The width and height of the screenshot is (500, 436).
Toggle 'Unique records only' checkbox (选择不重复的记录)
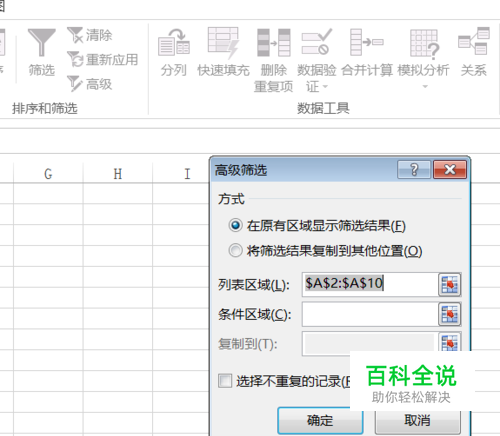[x=225, y=381]
